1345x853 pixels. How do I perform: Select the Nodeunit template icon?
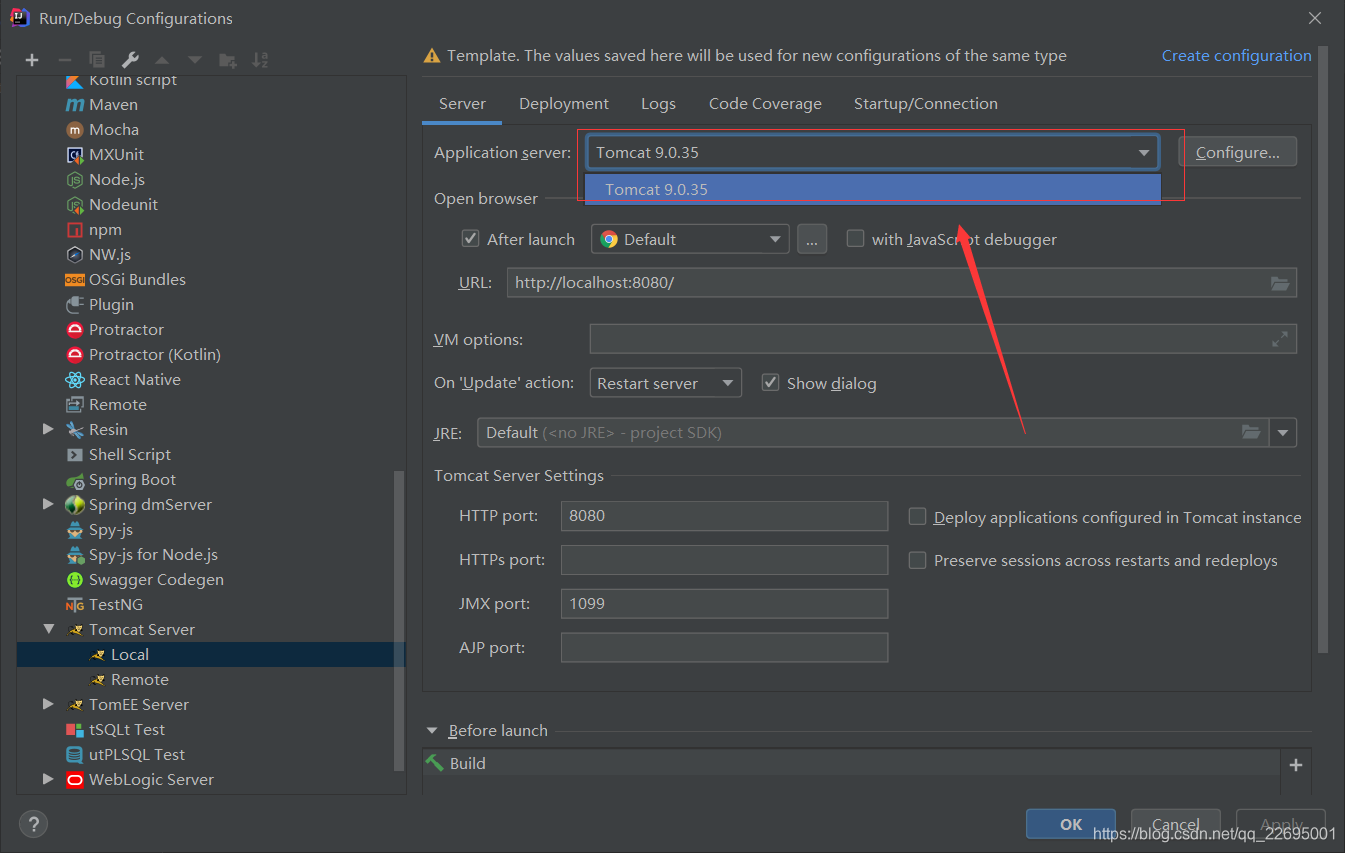[x=75, y=205]
